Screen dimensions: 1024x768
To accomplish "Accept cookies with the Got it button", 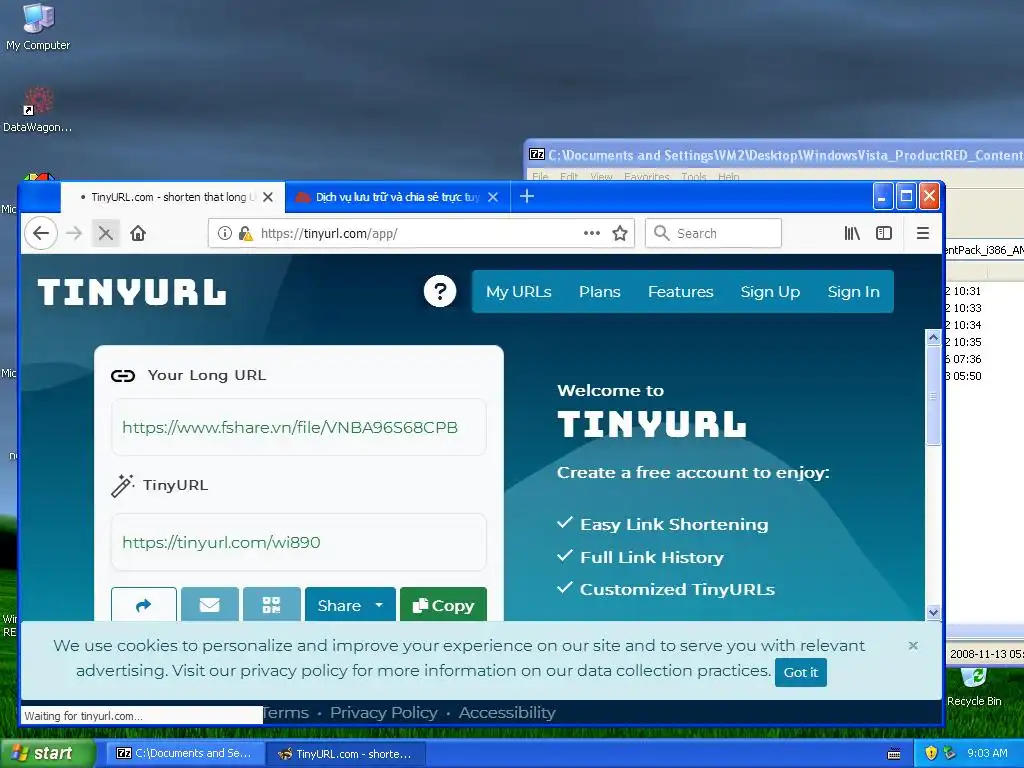I will click(801, 672).
